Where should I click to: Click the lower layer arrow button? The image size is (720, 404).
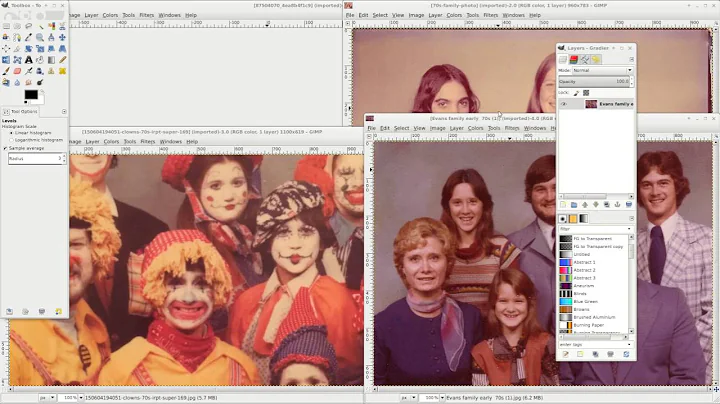(596, 204)
